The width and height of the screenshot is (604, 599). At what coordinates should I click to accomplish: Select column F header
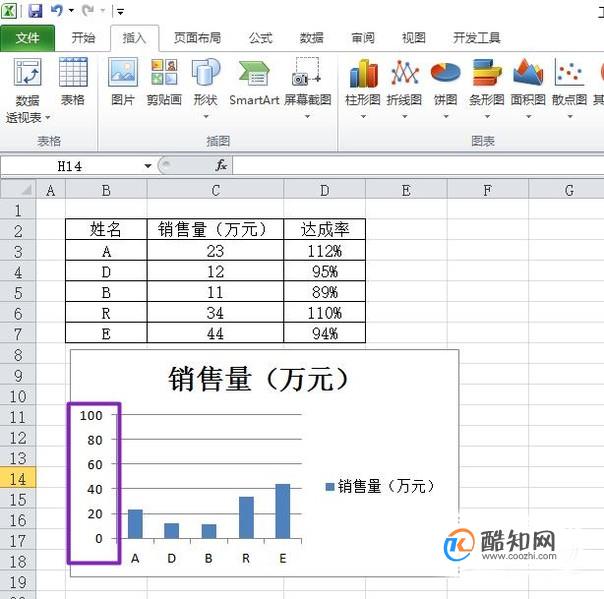(x=488, y=190)
